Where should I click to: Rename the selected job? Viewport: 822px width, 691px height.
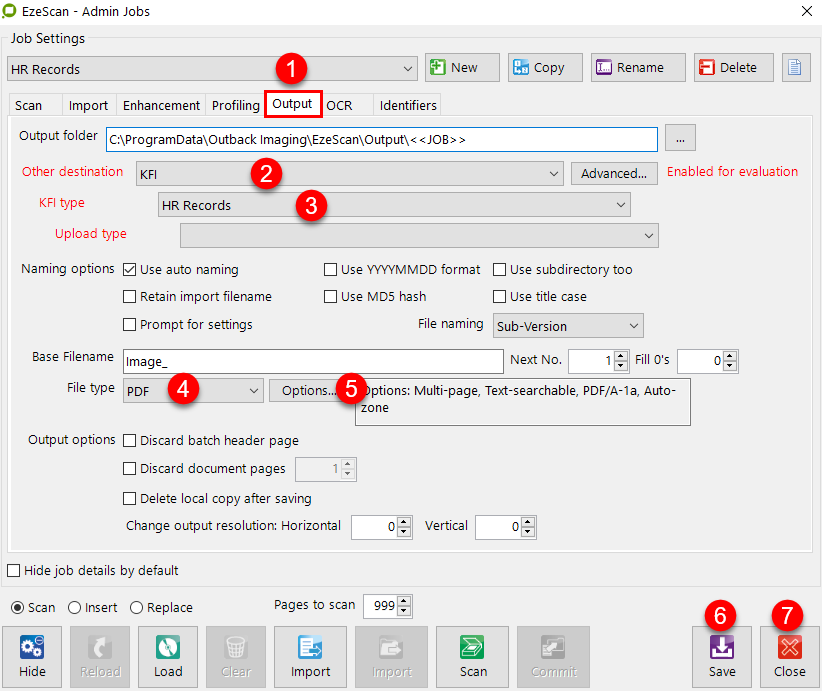click(x=637, y=68)
